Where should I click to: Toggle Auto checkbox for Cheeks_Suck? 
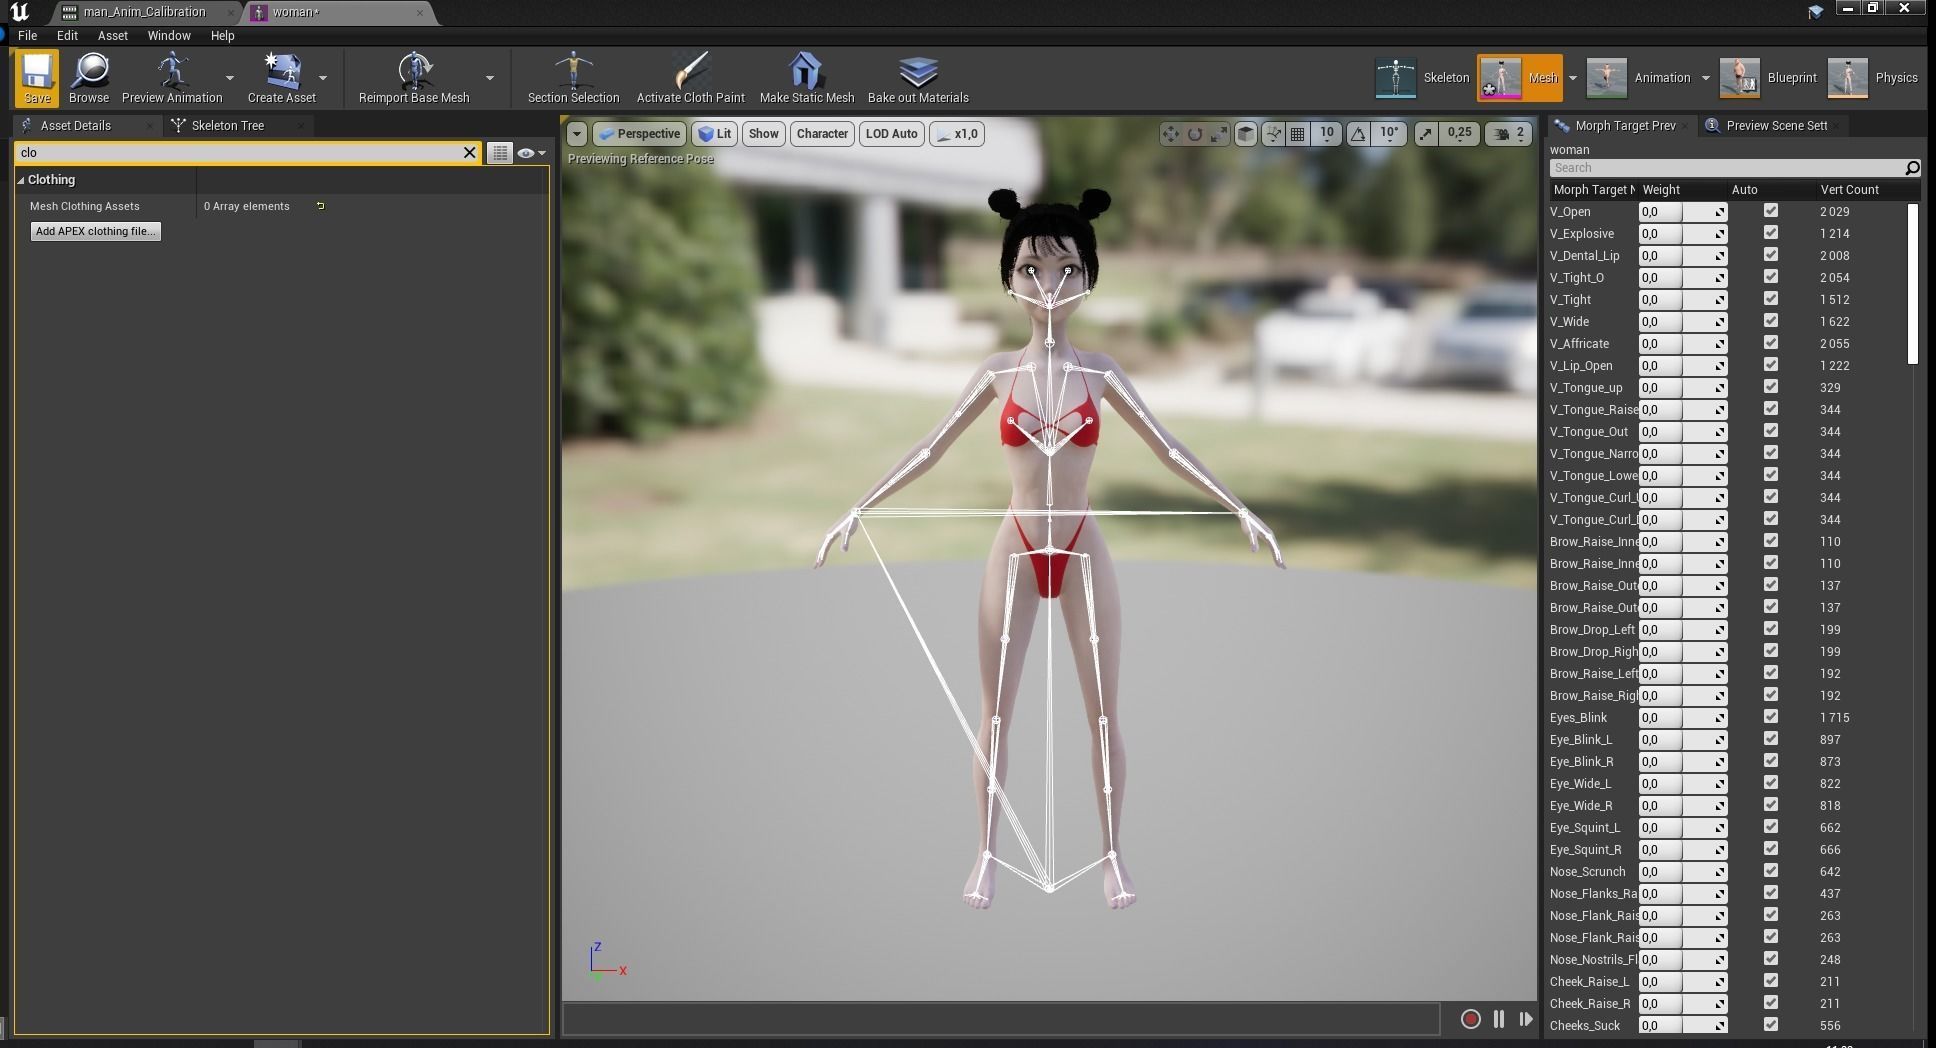tap(1771, 1025)
